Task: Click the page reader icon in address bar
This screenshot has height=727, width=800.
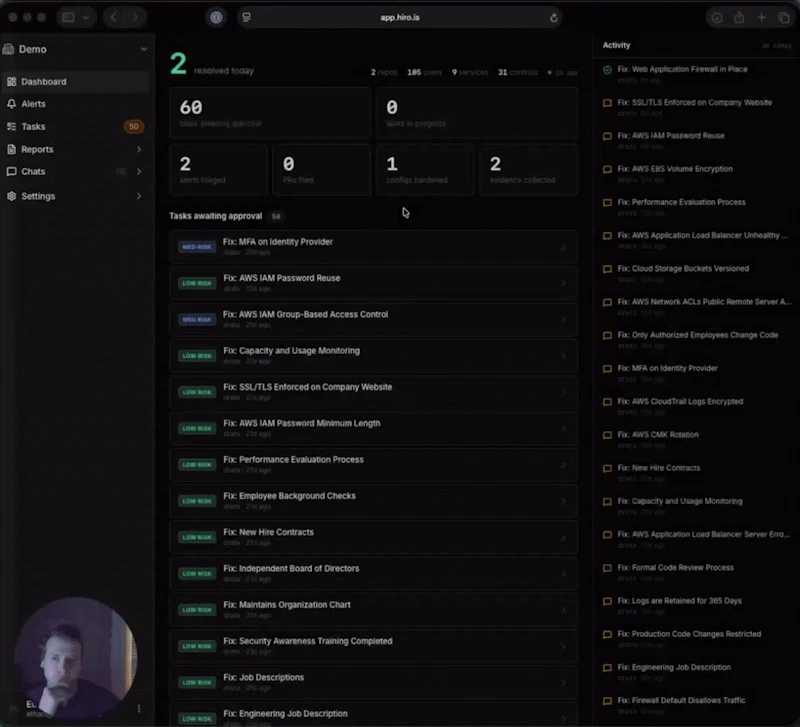Action: pyautogui.click(x=246, y=17)
